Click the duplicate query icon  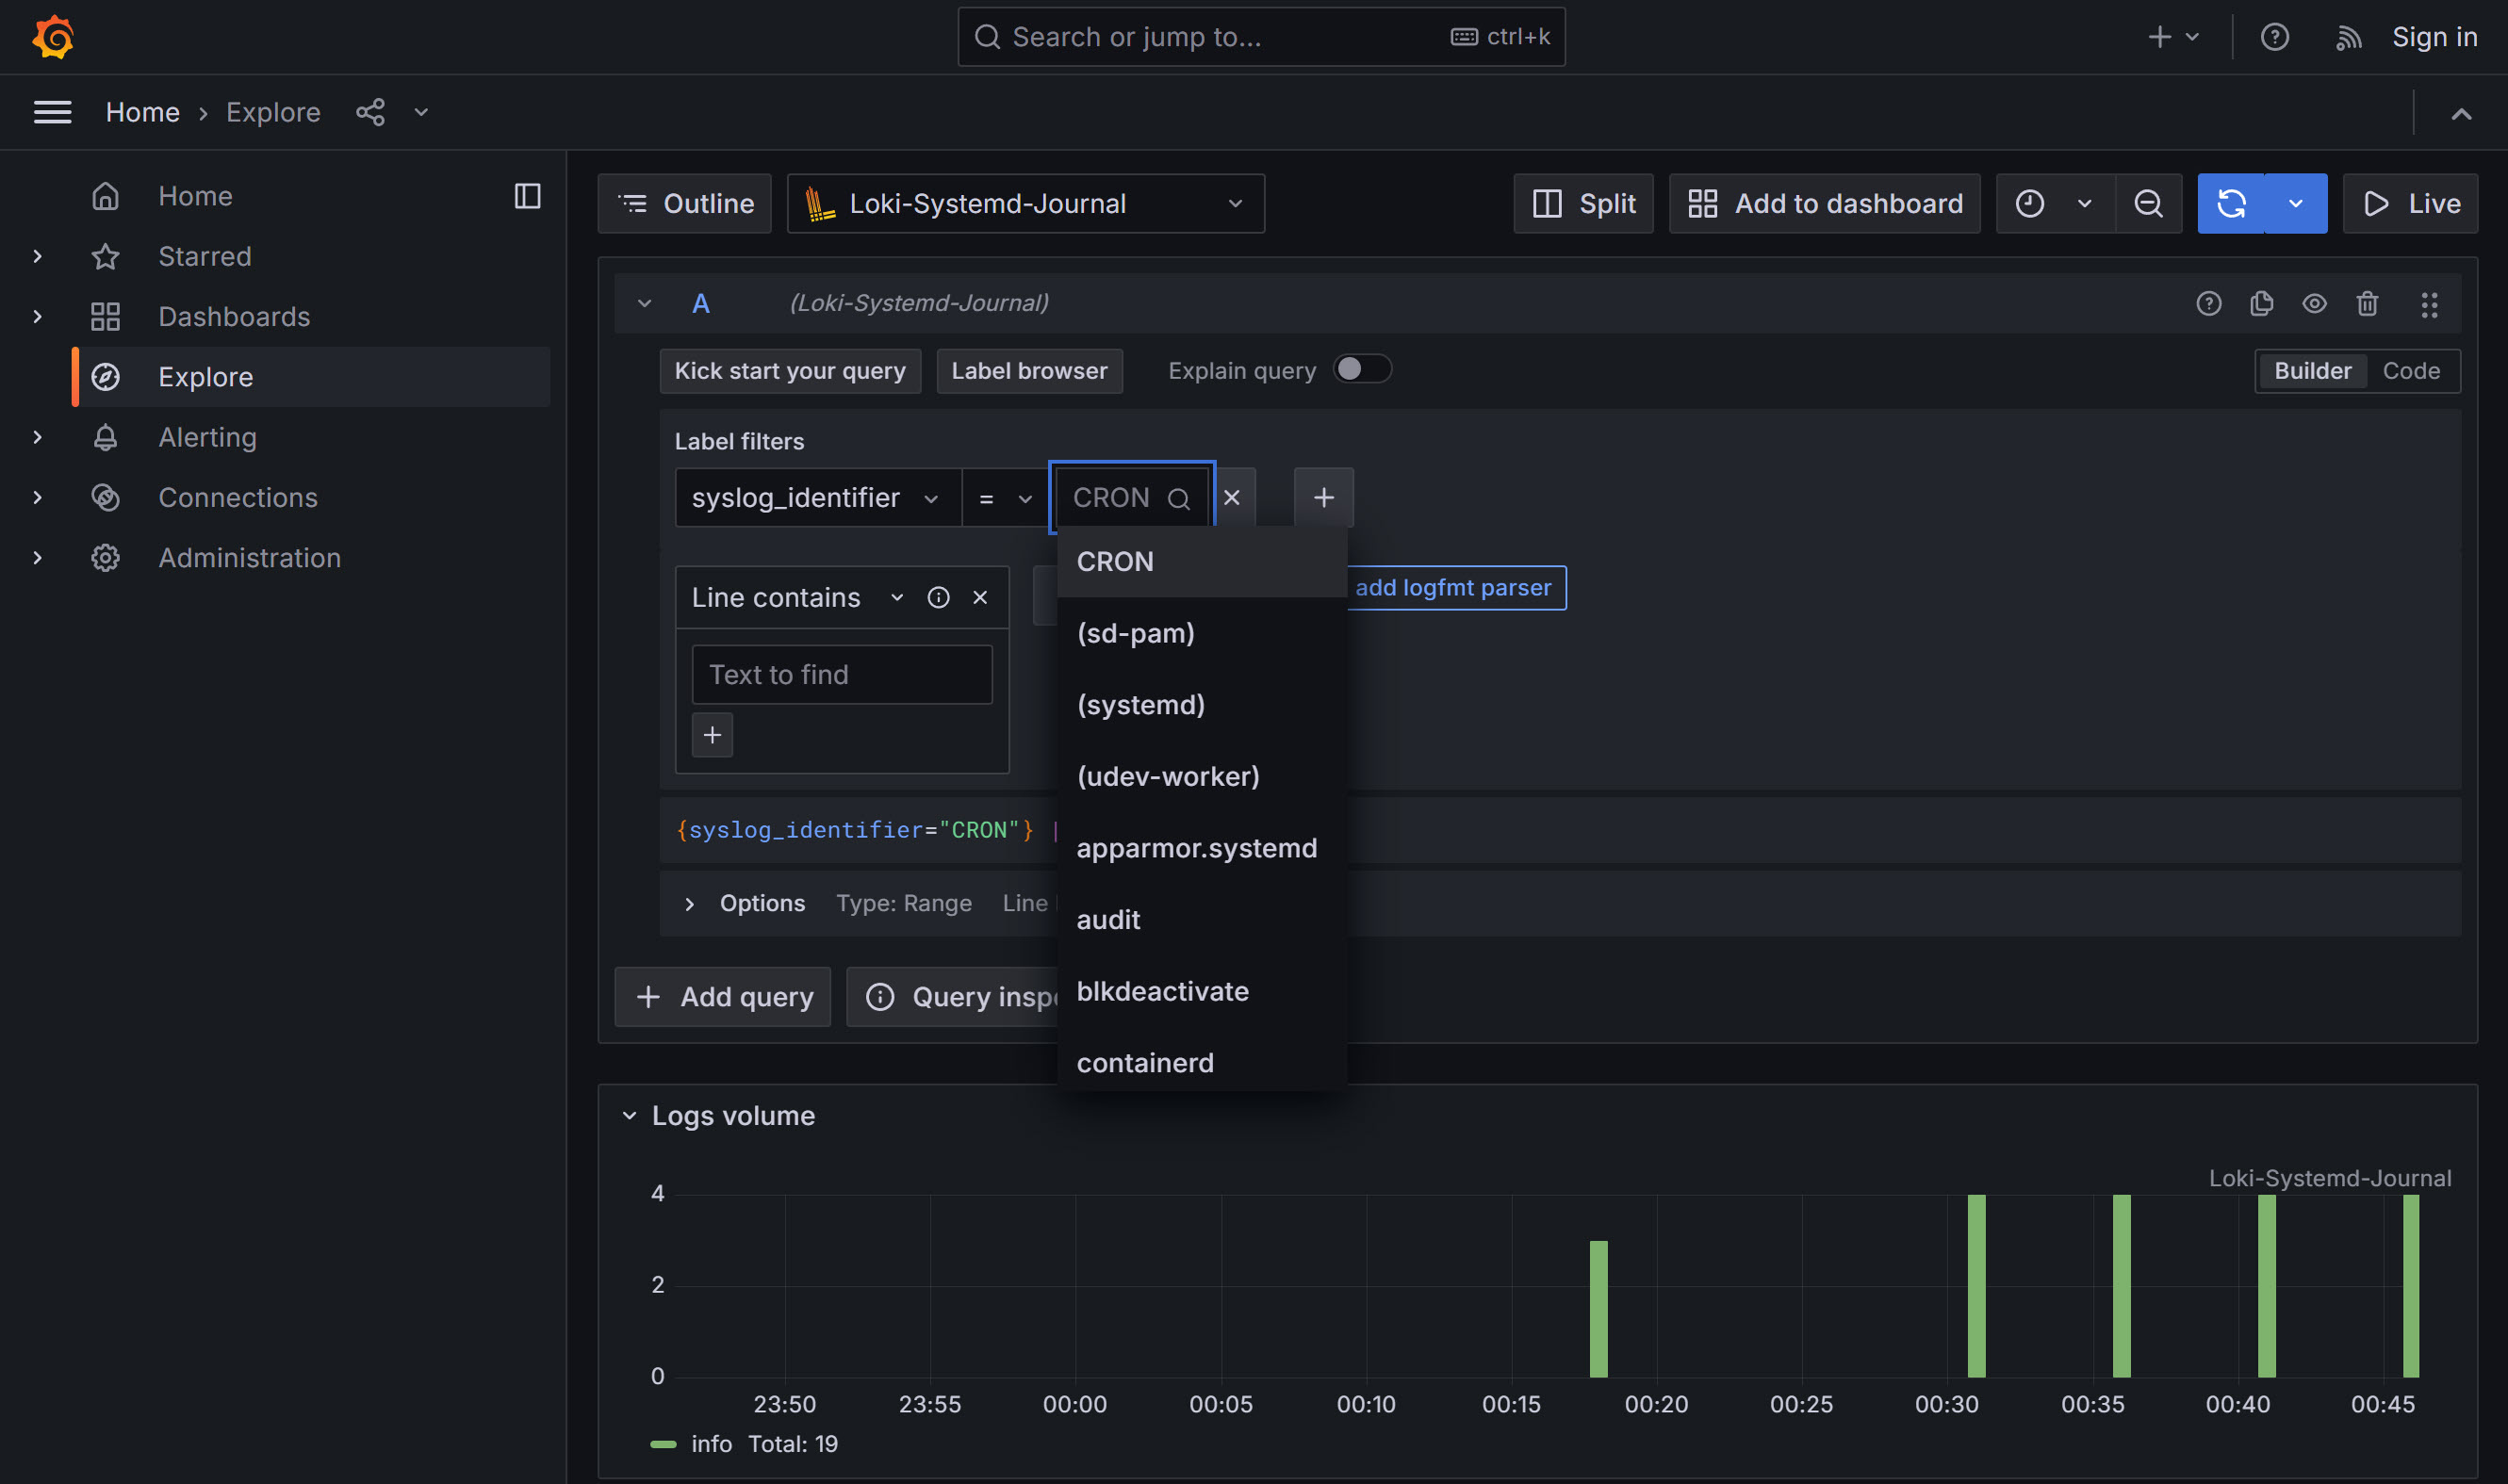click(2261, 303)
